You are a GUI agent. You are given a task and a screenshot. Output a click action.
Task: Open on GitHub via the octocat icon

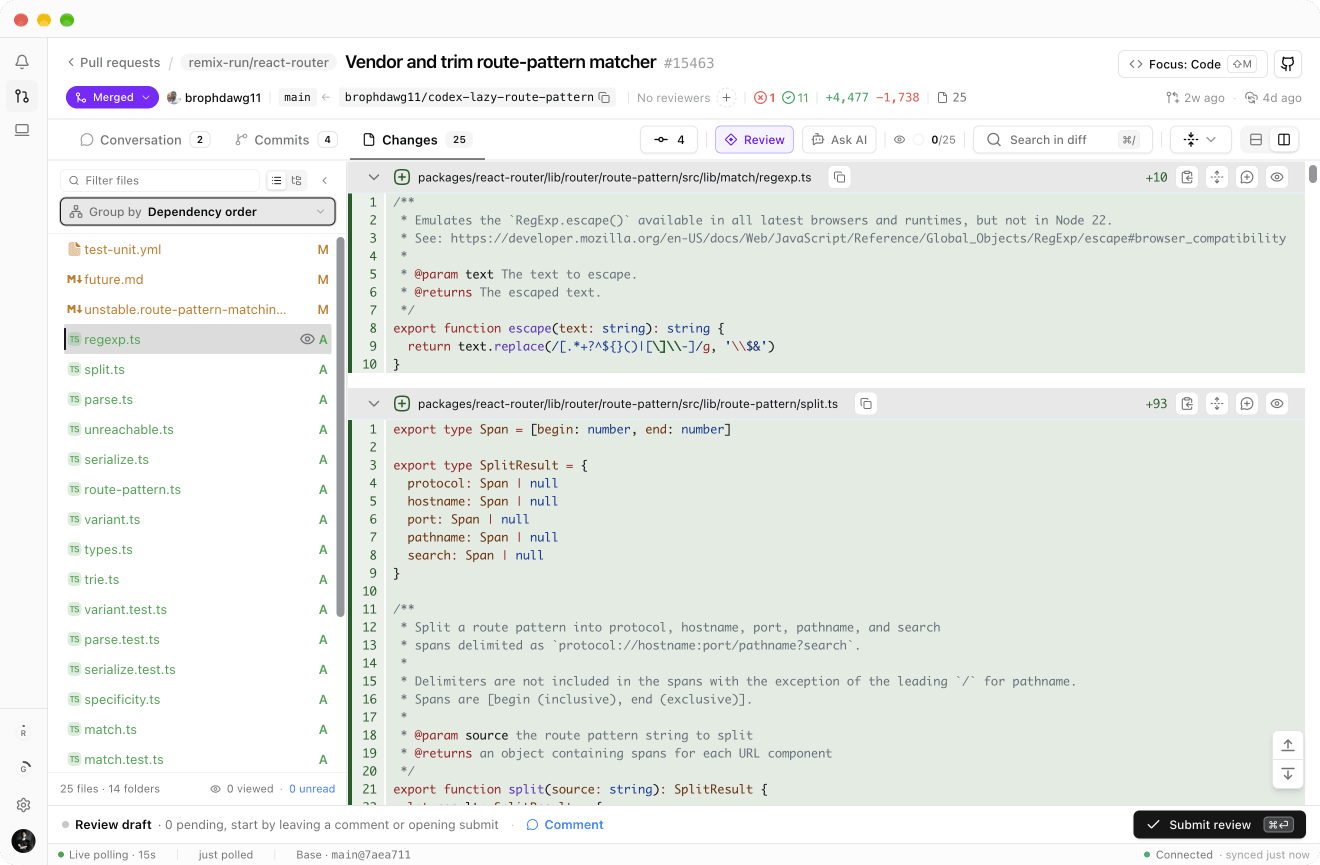pos(1288,64)
